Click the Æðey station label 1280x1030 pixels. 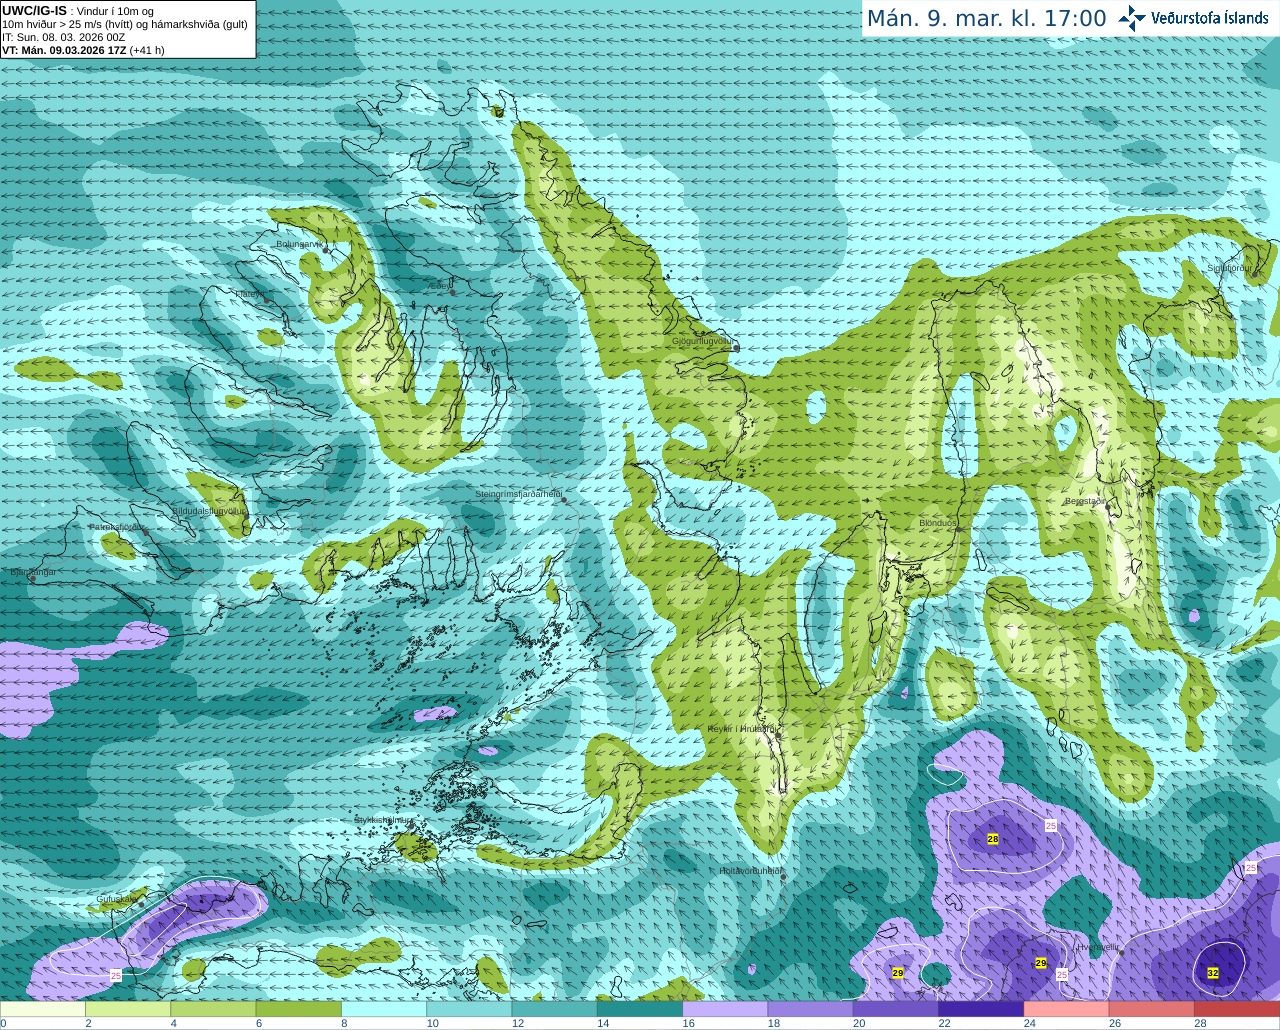pyautogui.click(x=437, y=285)
